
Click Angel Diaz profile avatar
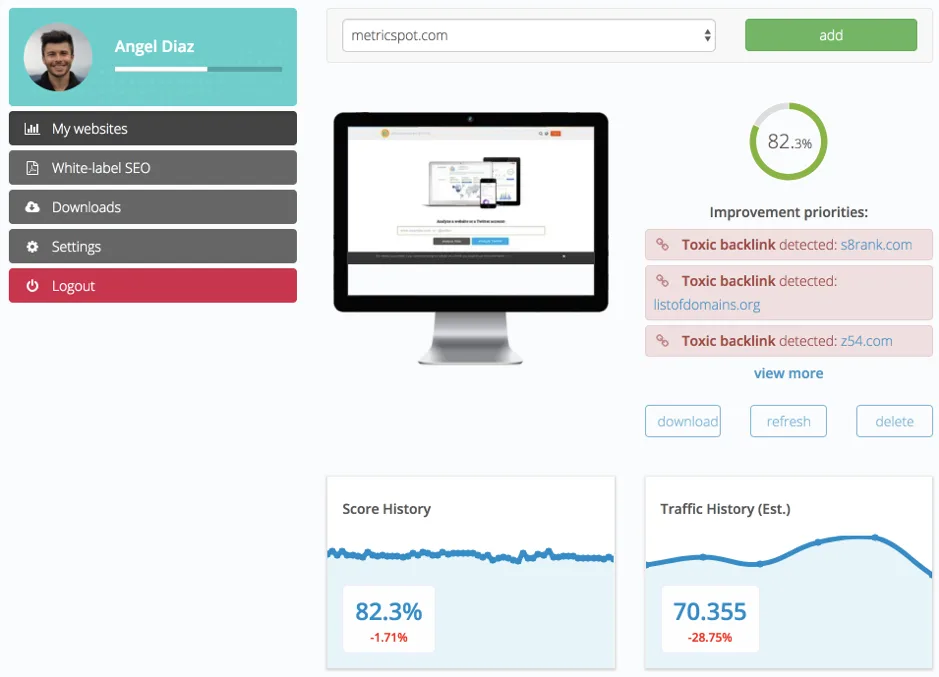pyautogui.click(x=57, y=57)
